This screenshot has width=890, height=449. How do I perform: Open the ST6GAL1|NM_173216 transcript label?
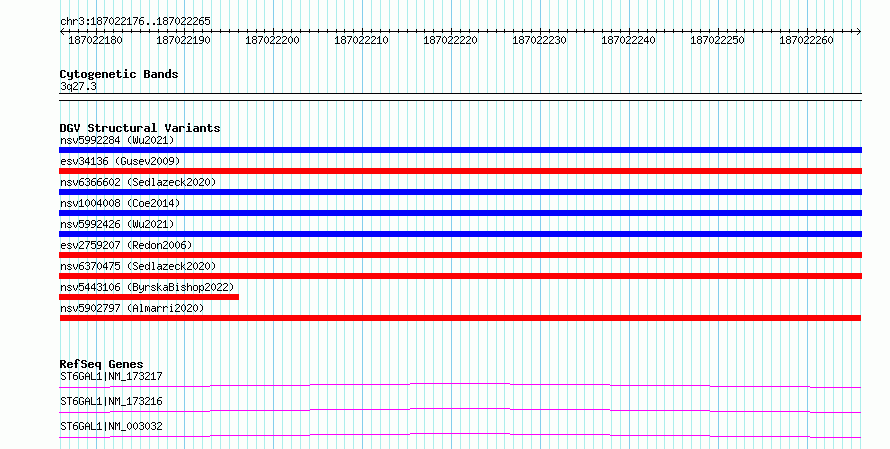(x=111, y=401)
